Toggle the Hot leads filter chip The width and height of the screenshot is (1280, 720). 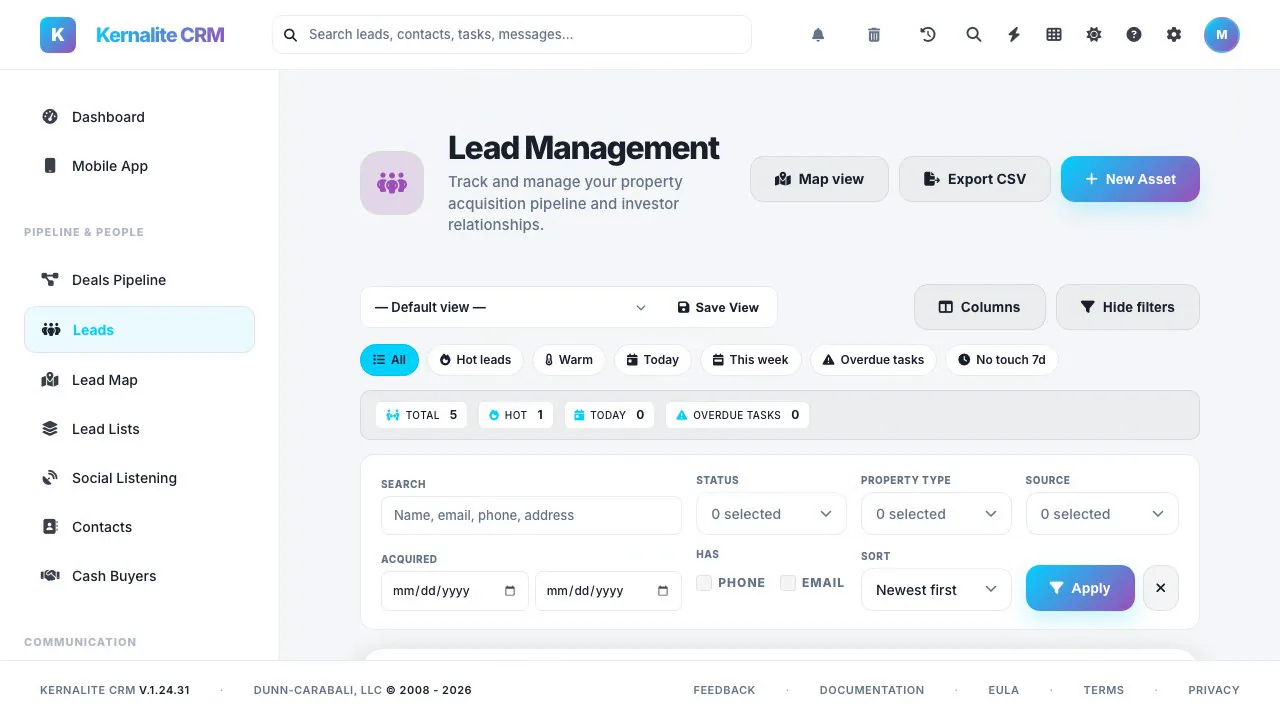(475, 360)
